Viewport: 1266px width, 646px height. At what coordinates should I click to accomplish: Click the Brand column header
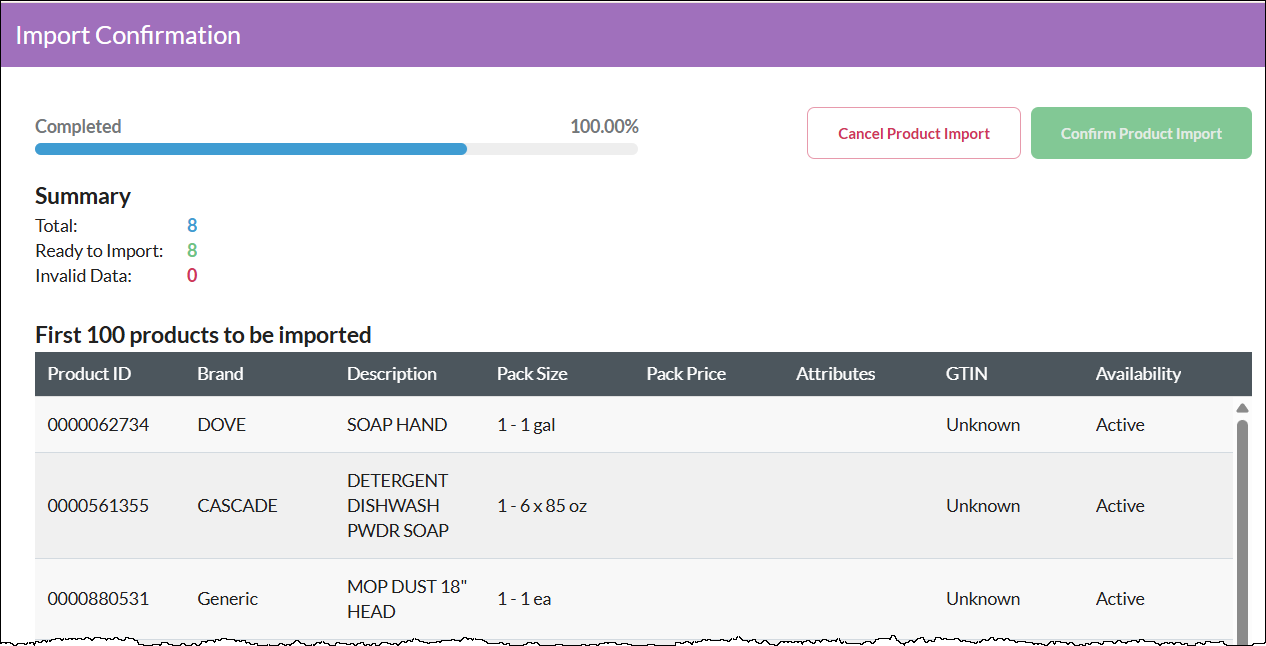tap(220, 374)
